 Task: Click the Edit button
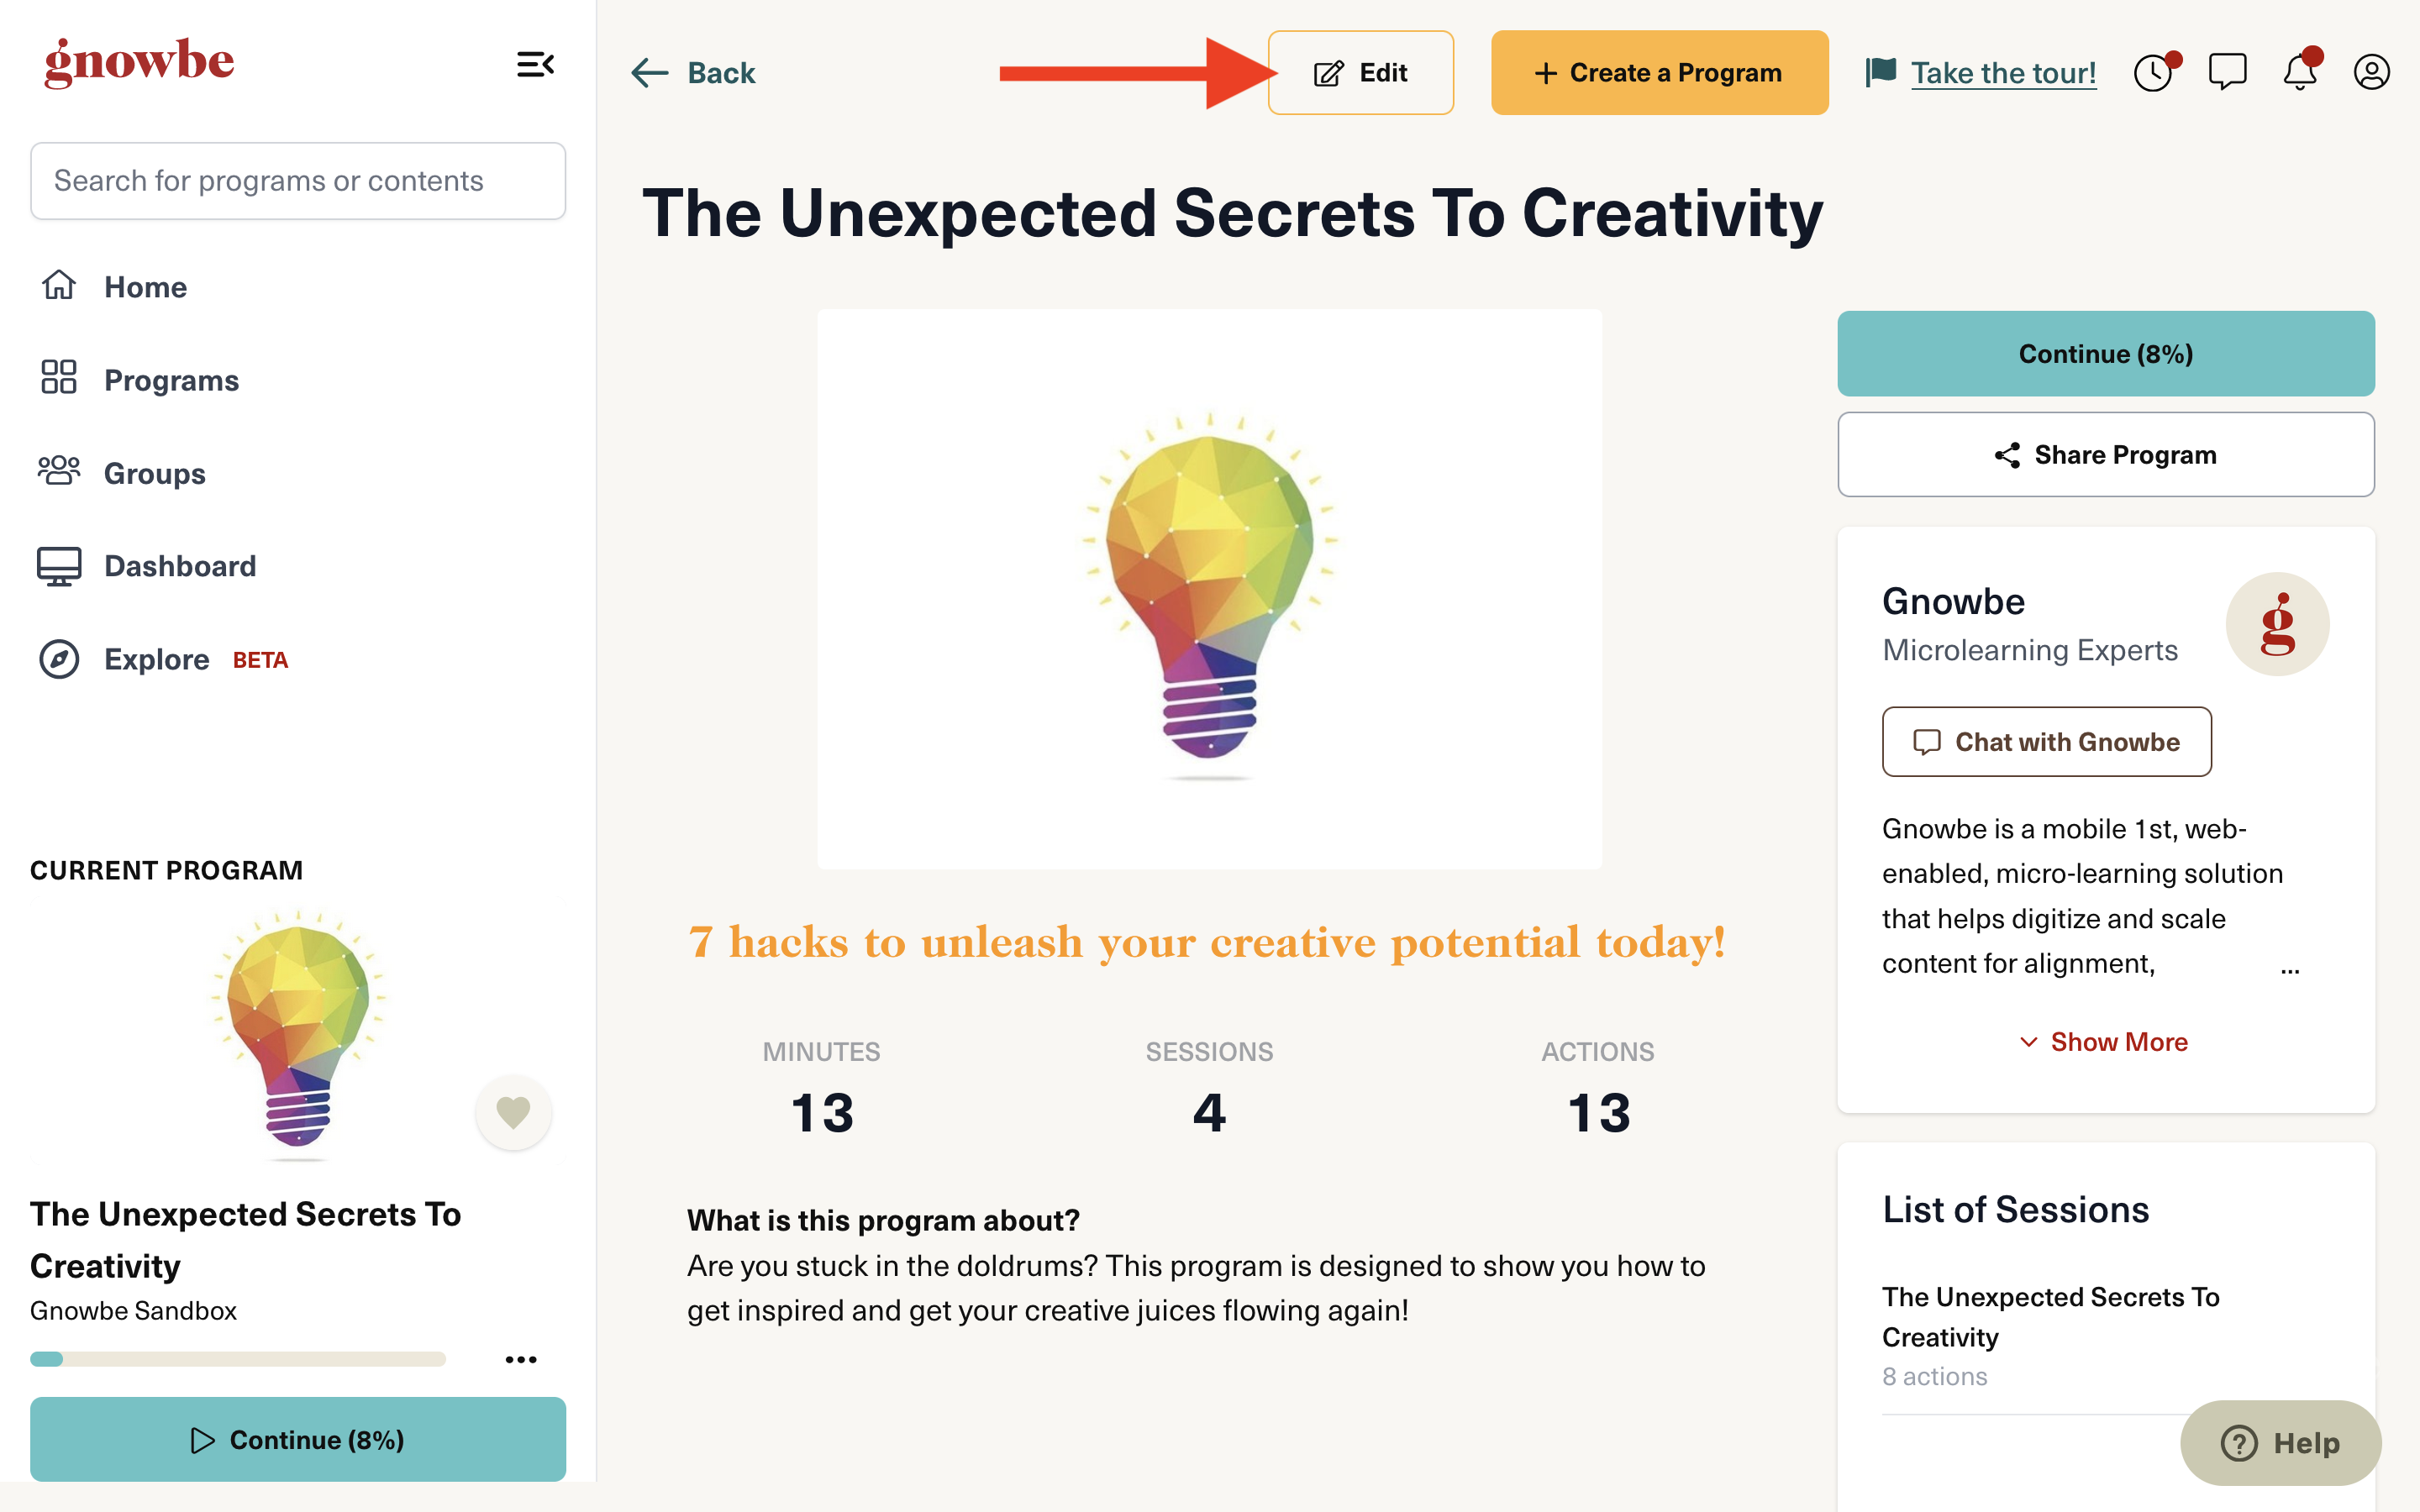(1360, 73)
